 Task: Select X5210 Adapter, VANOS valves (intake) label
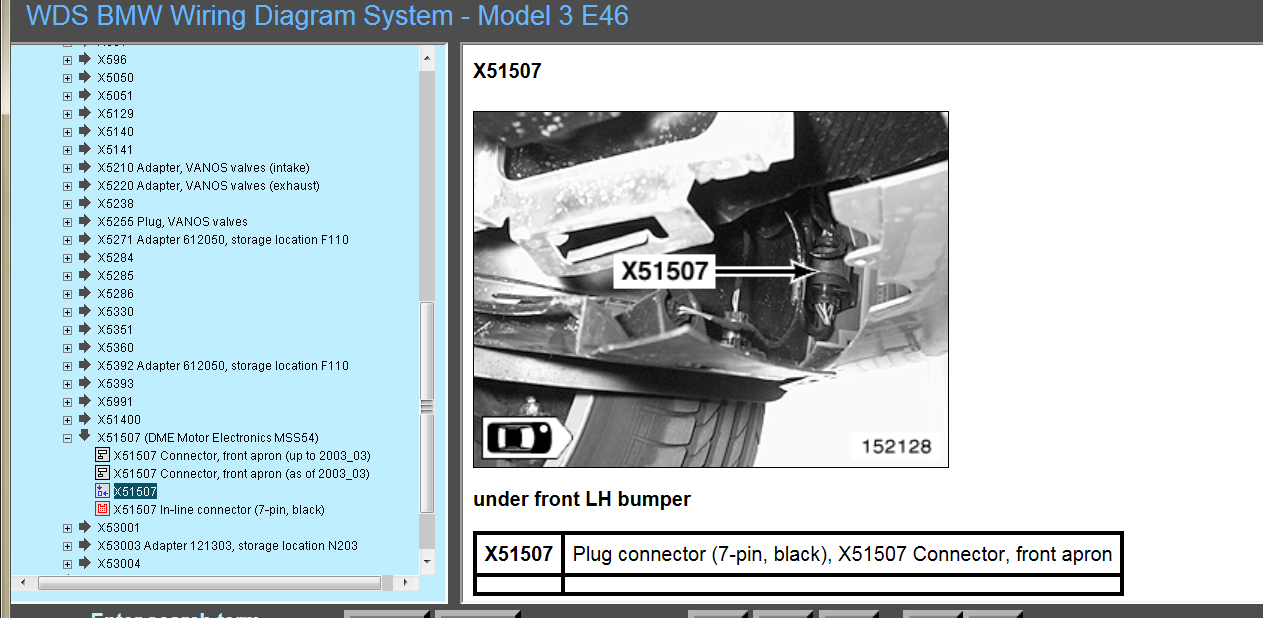pos(203,168)
